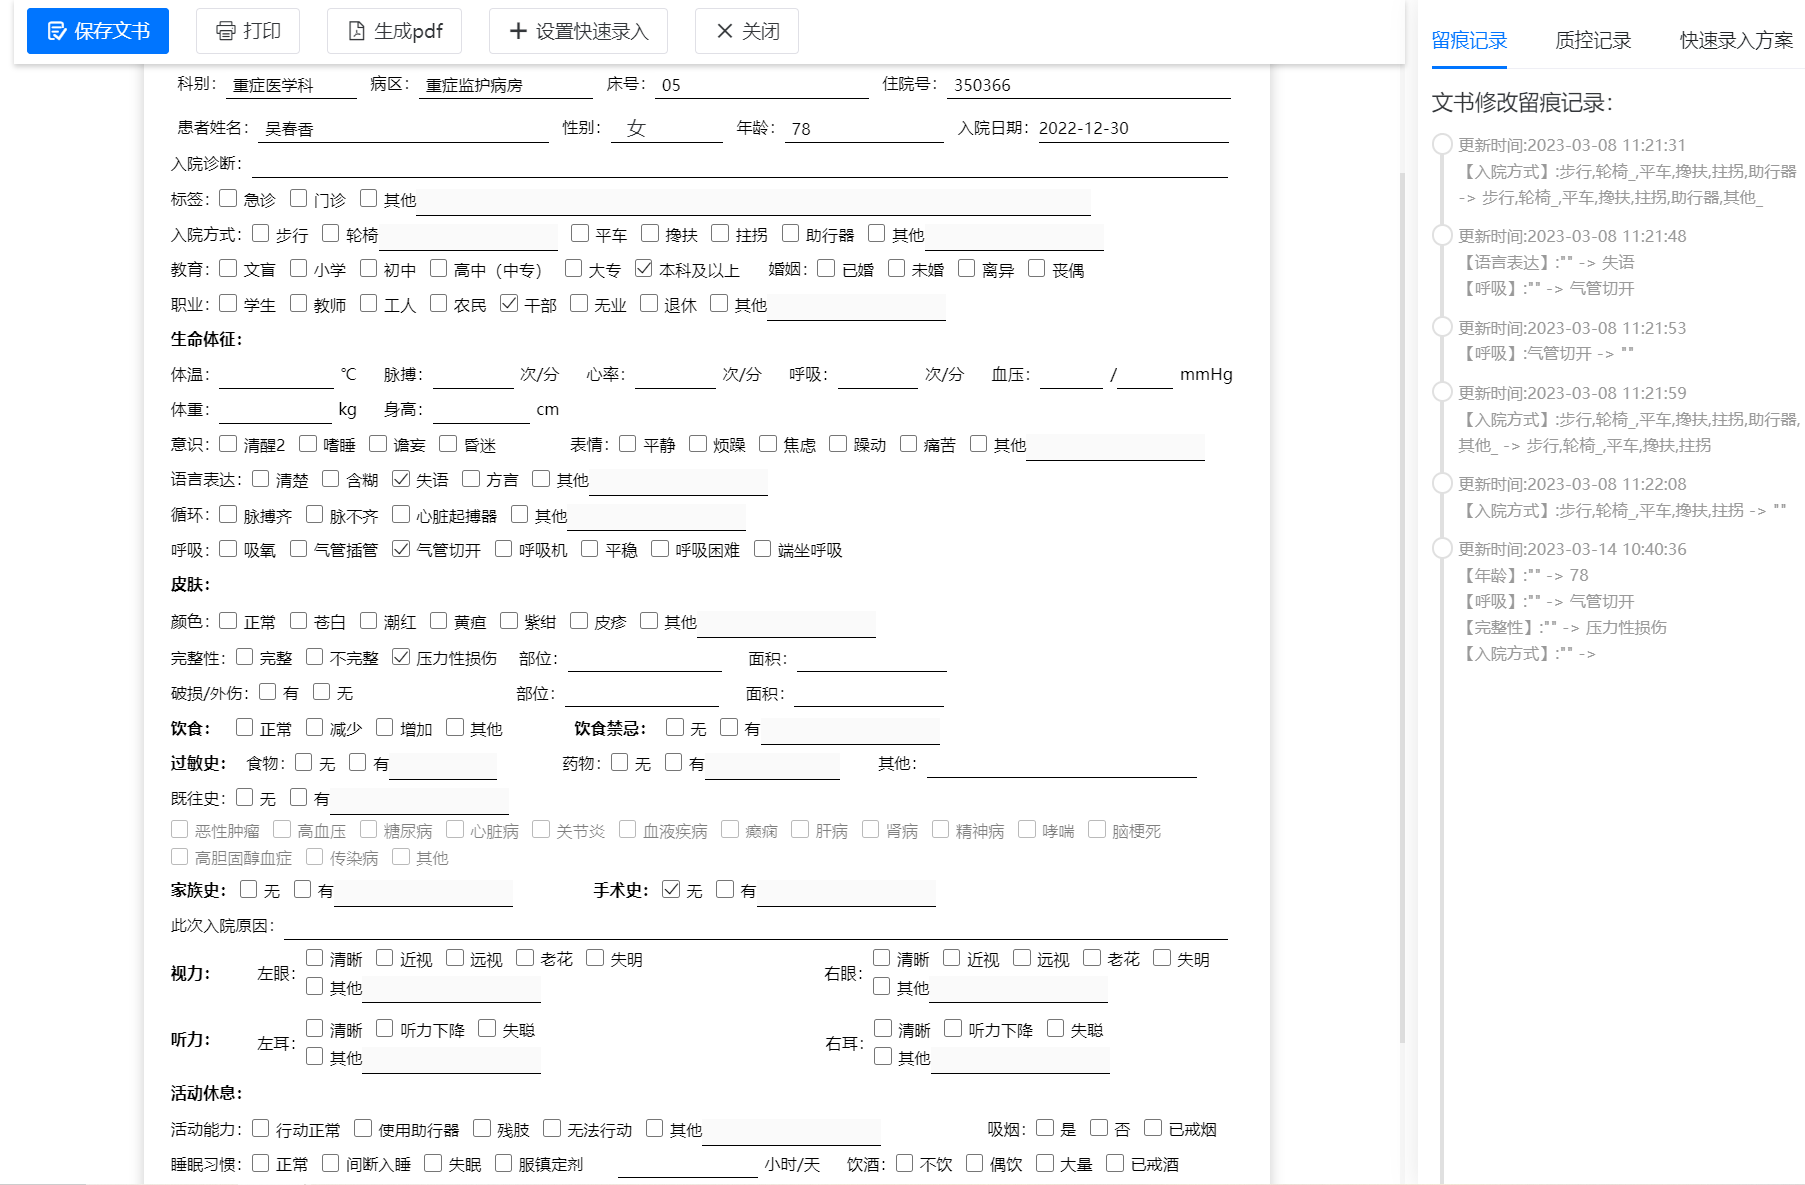Click the sleep 小时/天 hours field
The height and width of the screenshot is (1185, 1805).
[688, 1164]
